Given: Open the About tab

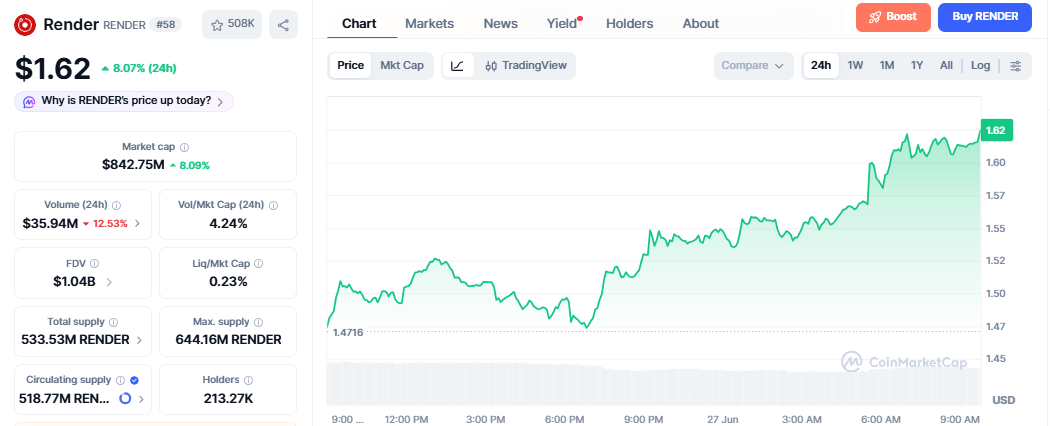Looking at the screenshot, I should tap(700, 23).
